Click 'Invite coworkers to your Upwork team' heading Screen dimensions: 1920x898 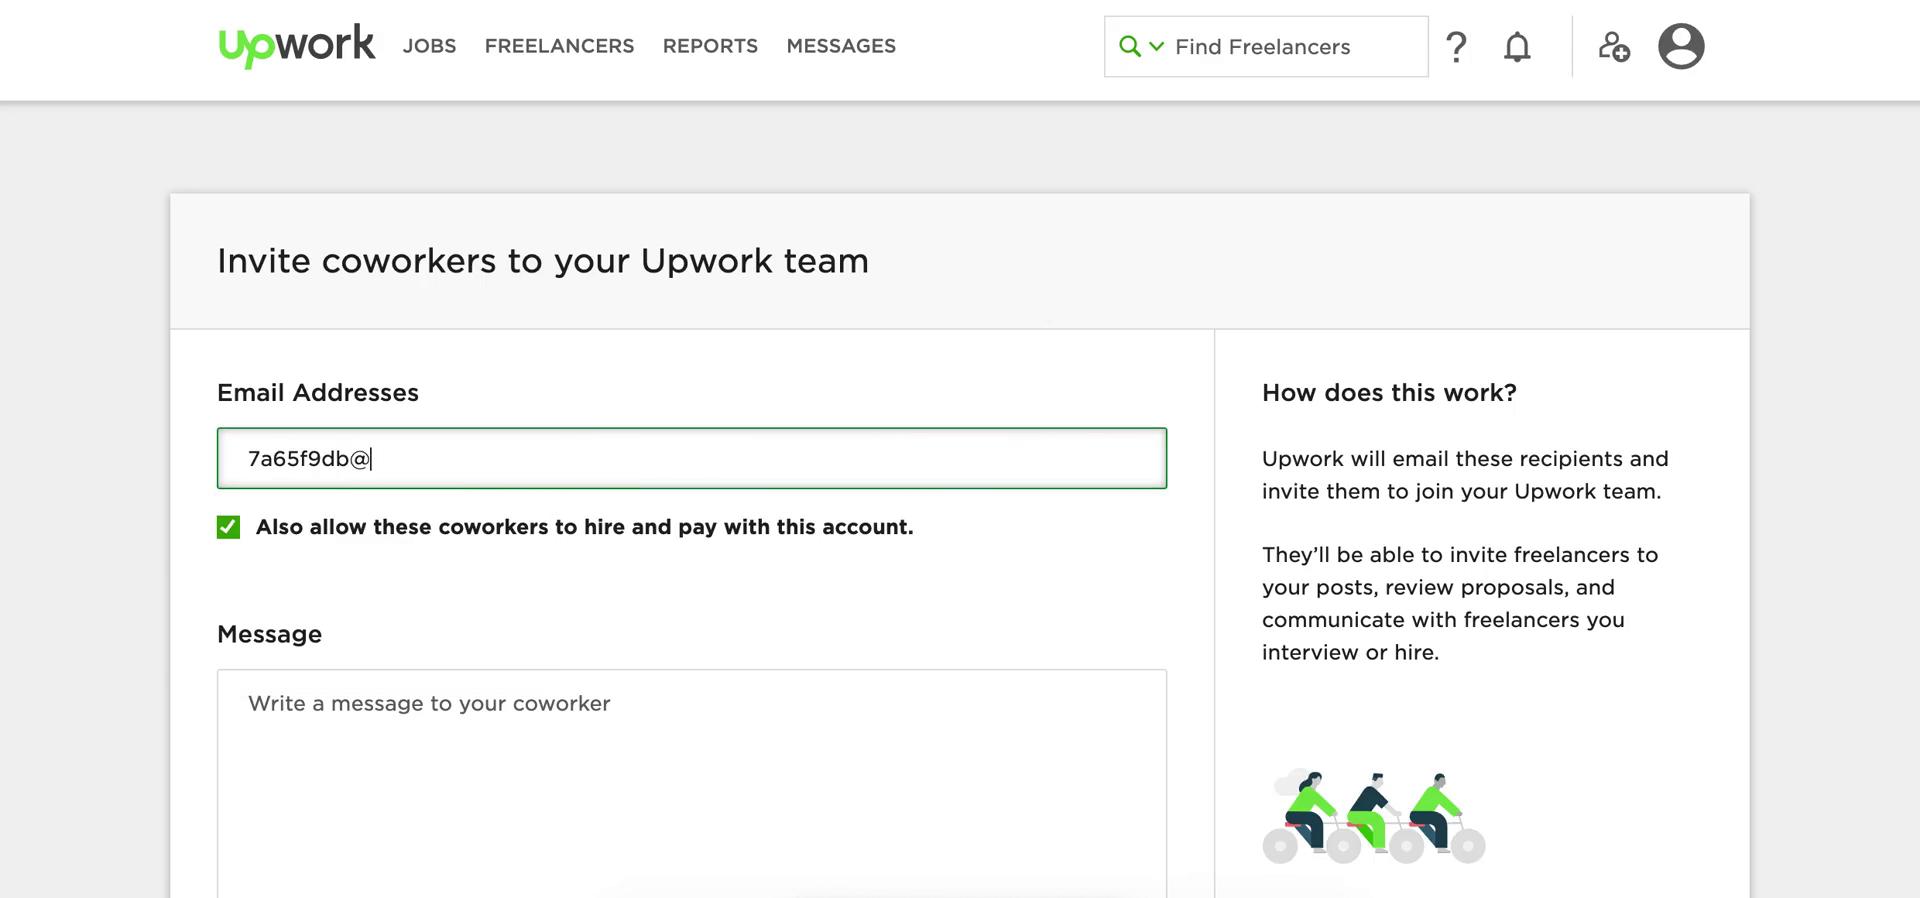[543, 261]
